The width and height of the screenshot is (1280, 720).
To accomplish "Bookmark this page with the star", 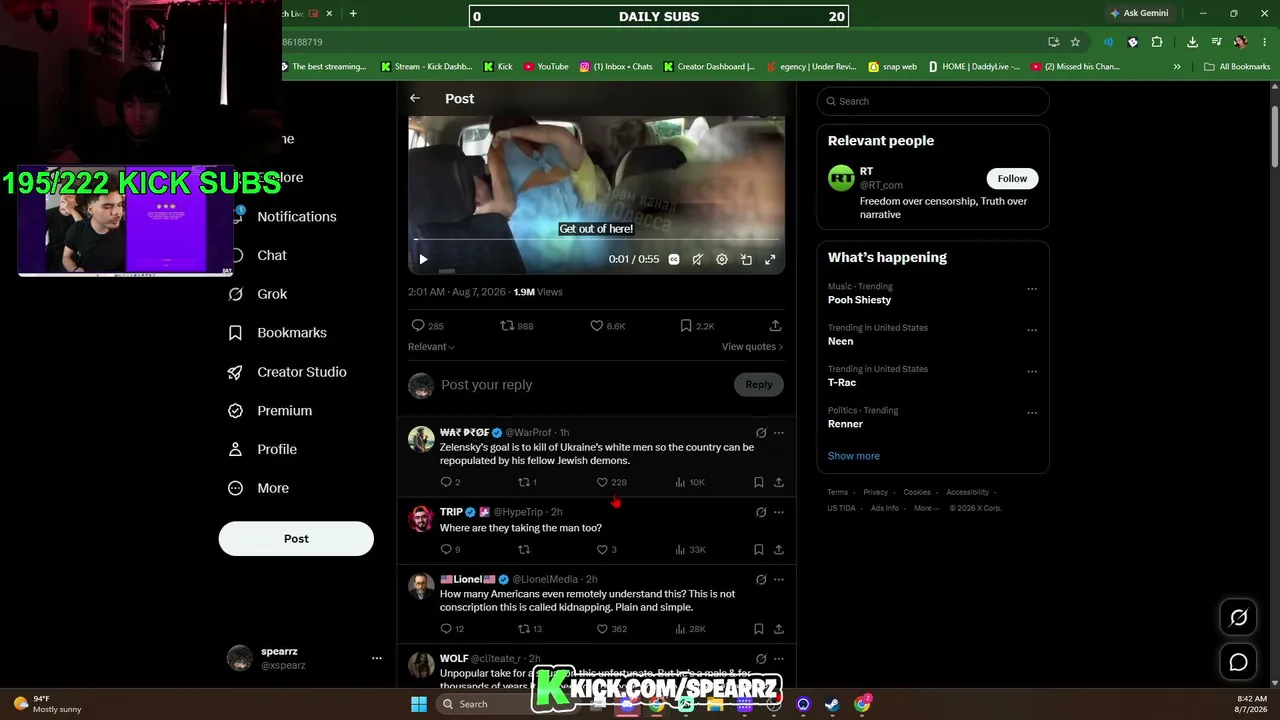I will [x=1075, y=42].
